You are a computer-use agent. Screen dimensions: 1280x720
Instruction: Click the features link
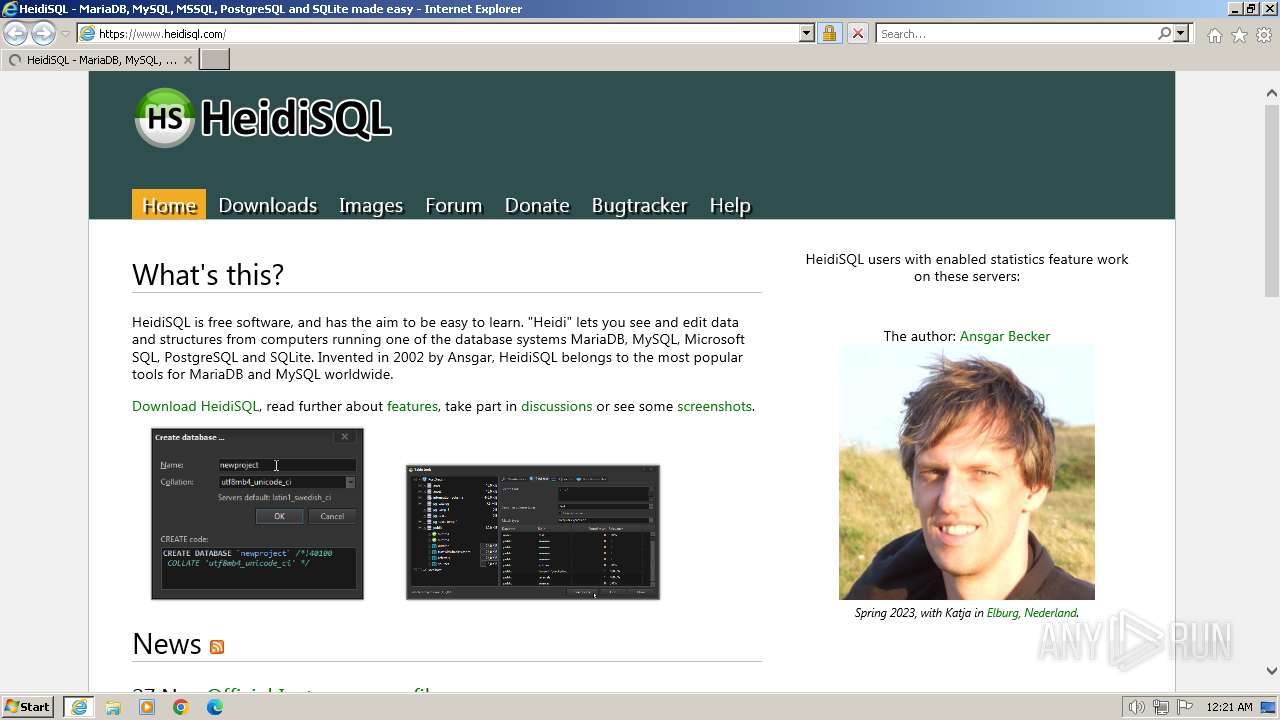point(412,406)
